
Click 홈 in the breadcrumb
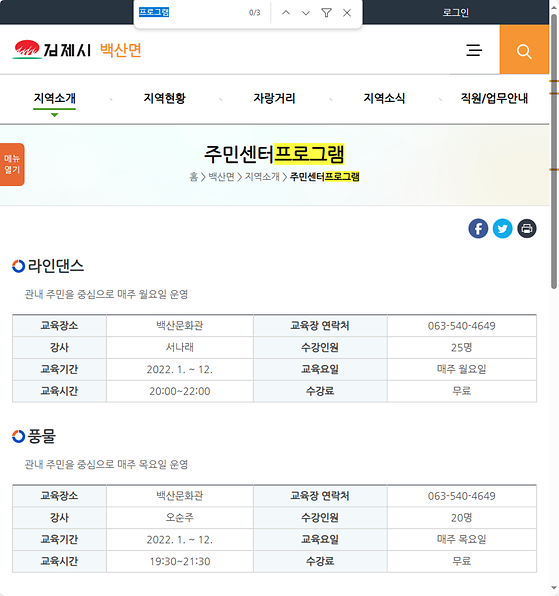click(193, 177)
